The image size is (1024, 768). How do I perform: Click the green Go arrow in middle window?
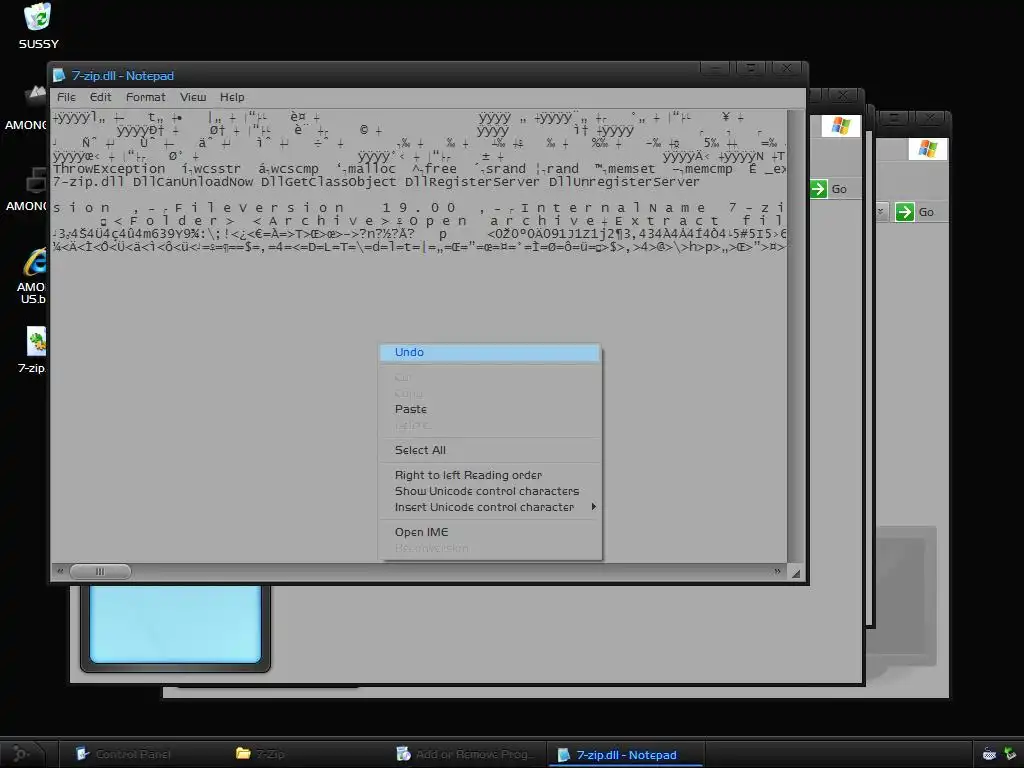[x=818, y=189]
